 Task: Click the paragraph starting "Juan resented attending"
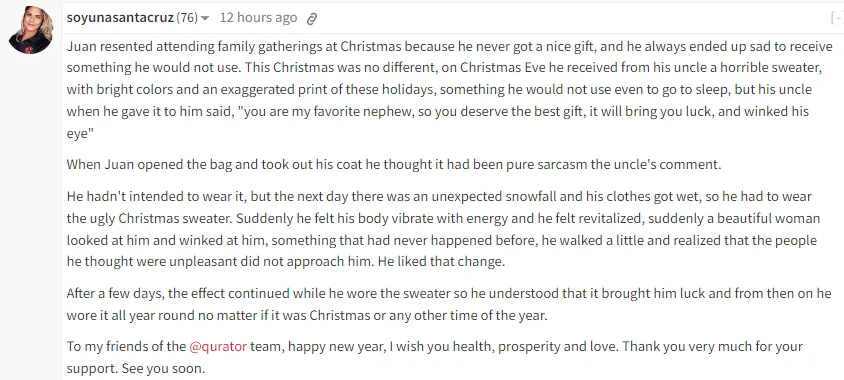(449, 89)
